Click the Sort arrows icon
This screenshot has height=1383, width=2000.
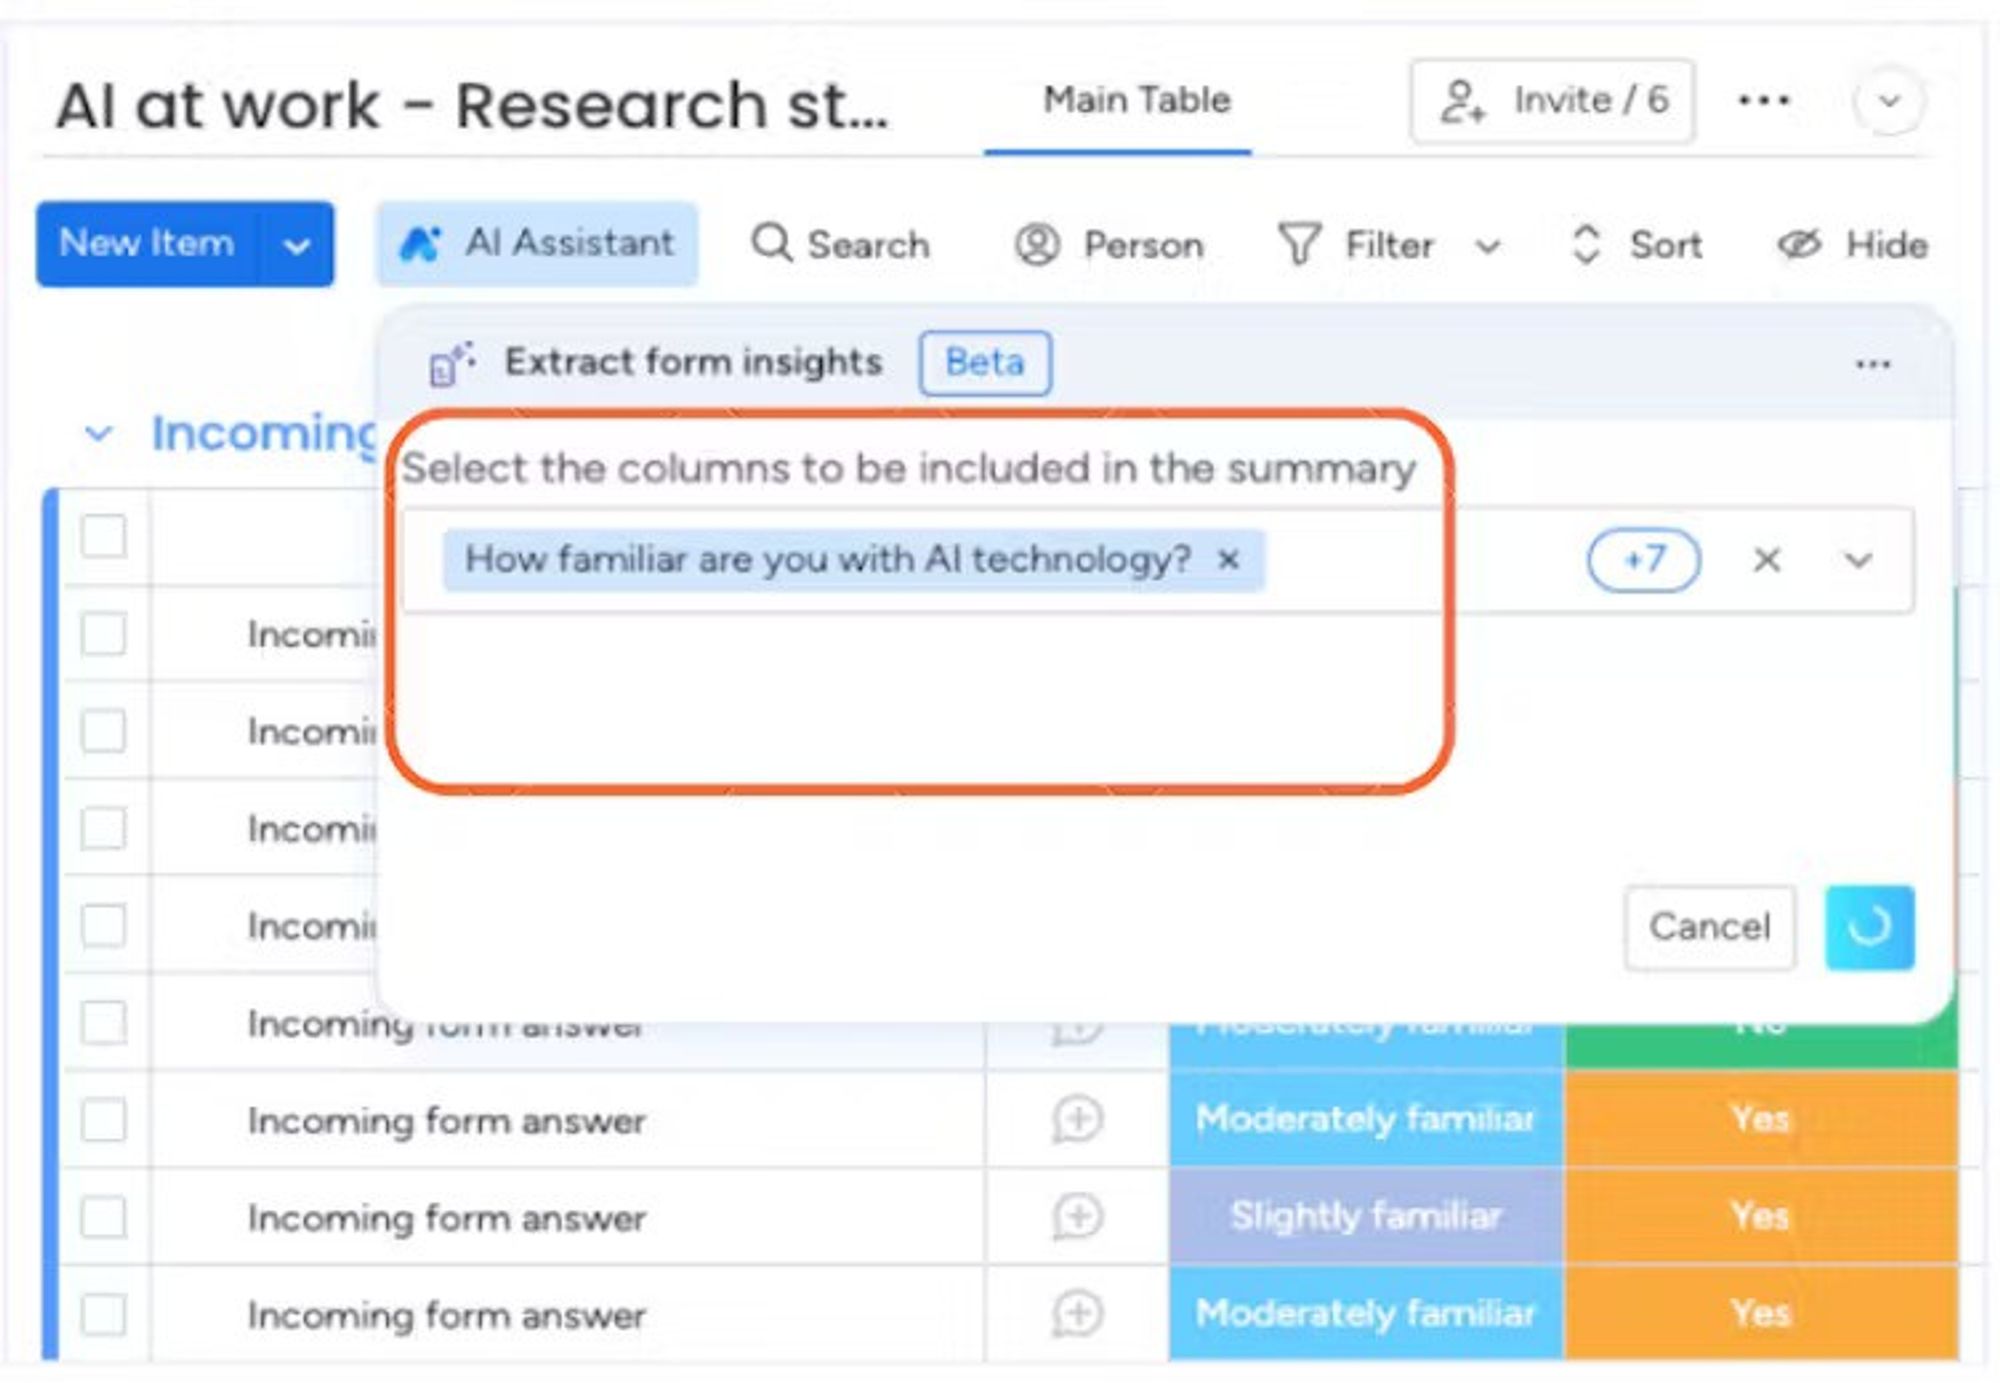tap(1586, 244)
